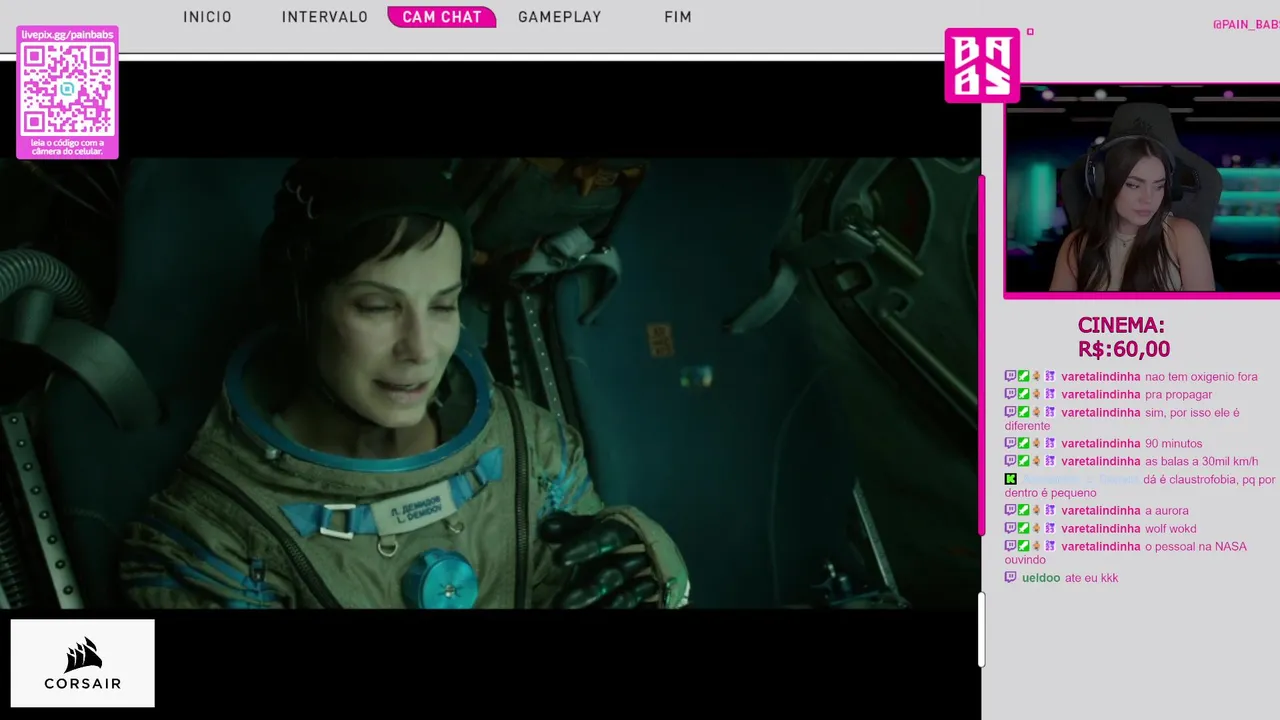This screenshot has width=1280, height=720.
Task: Click the @PAIN_BABS handle
Action: coord(1246,24)
